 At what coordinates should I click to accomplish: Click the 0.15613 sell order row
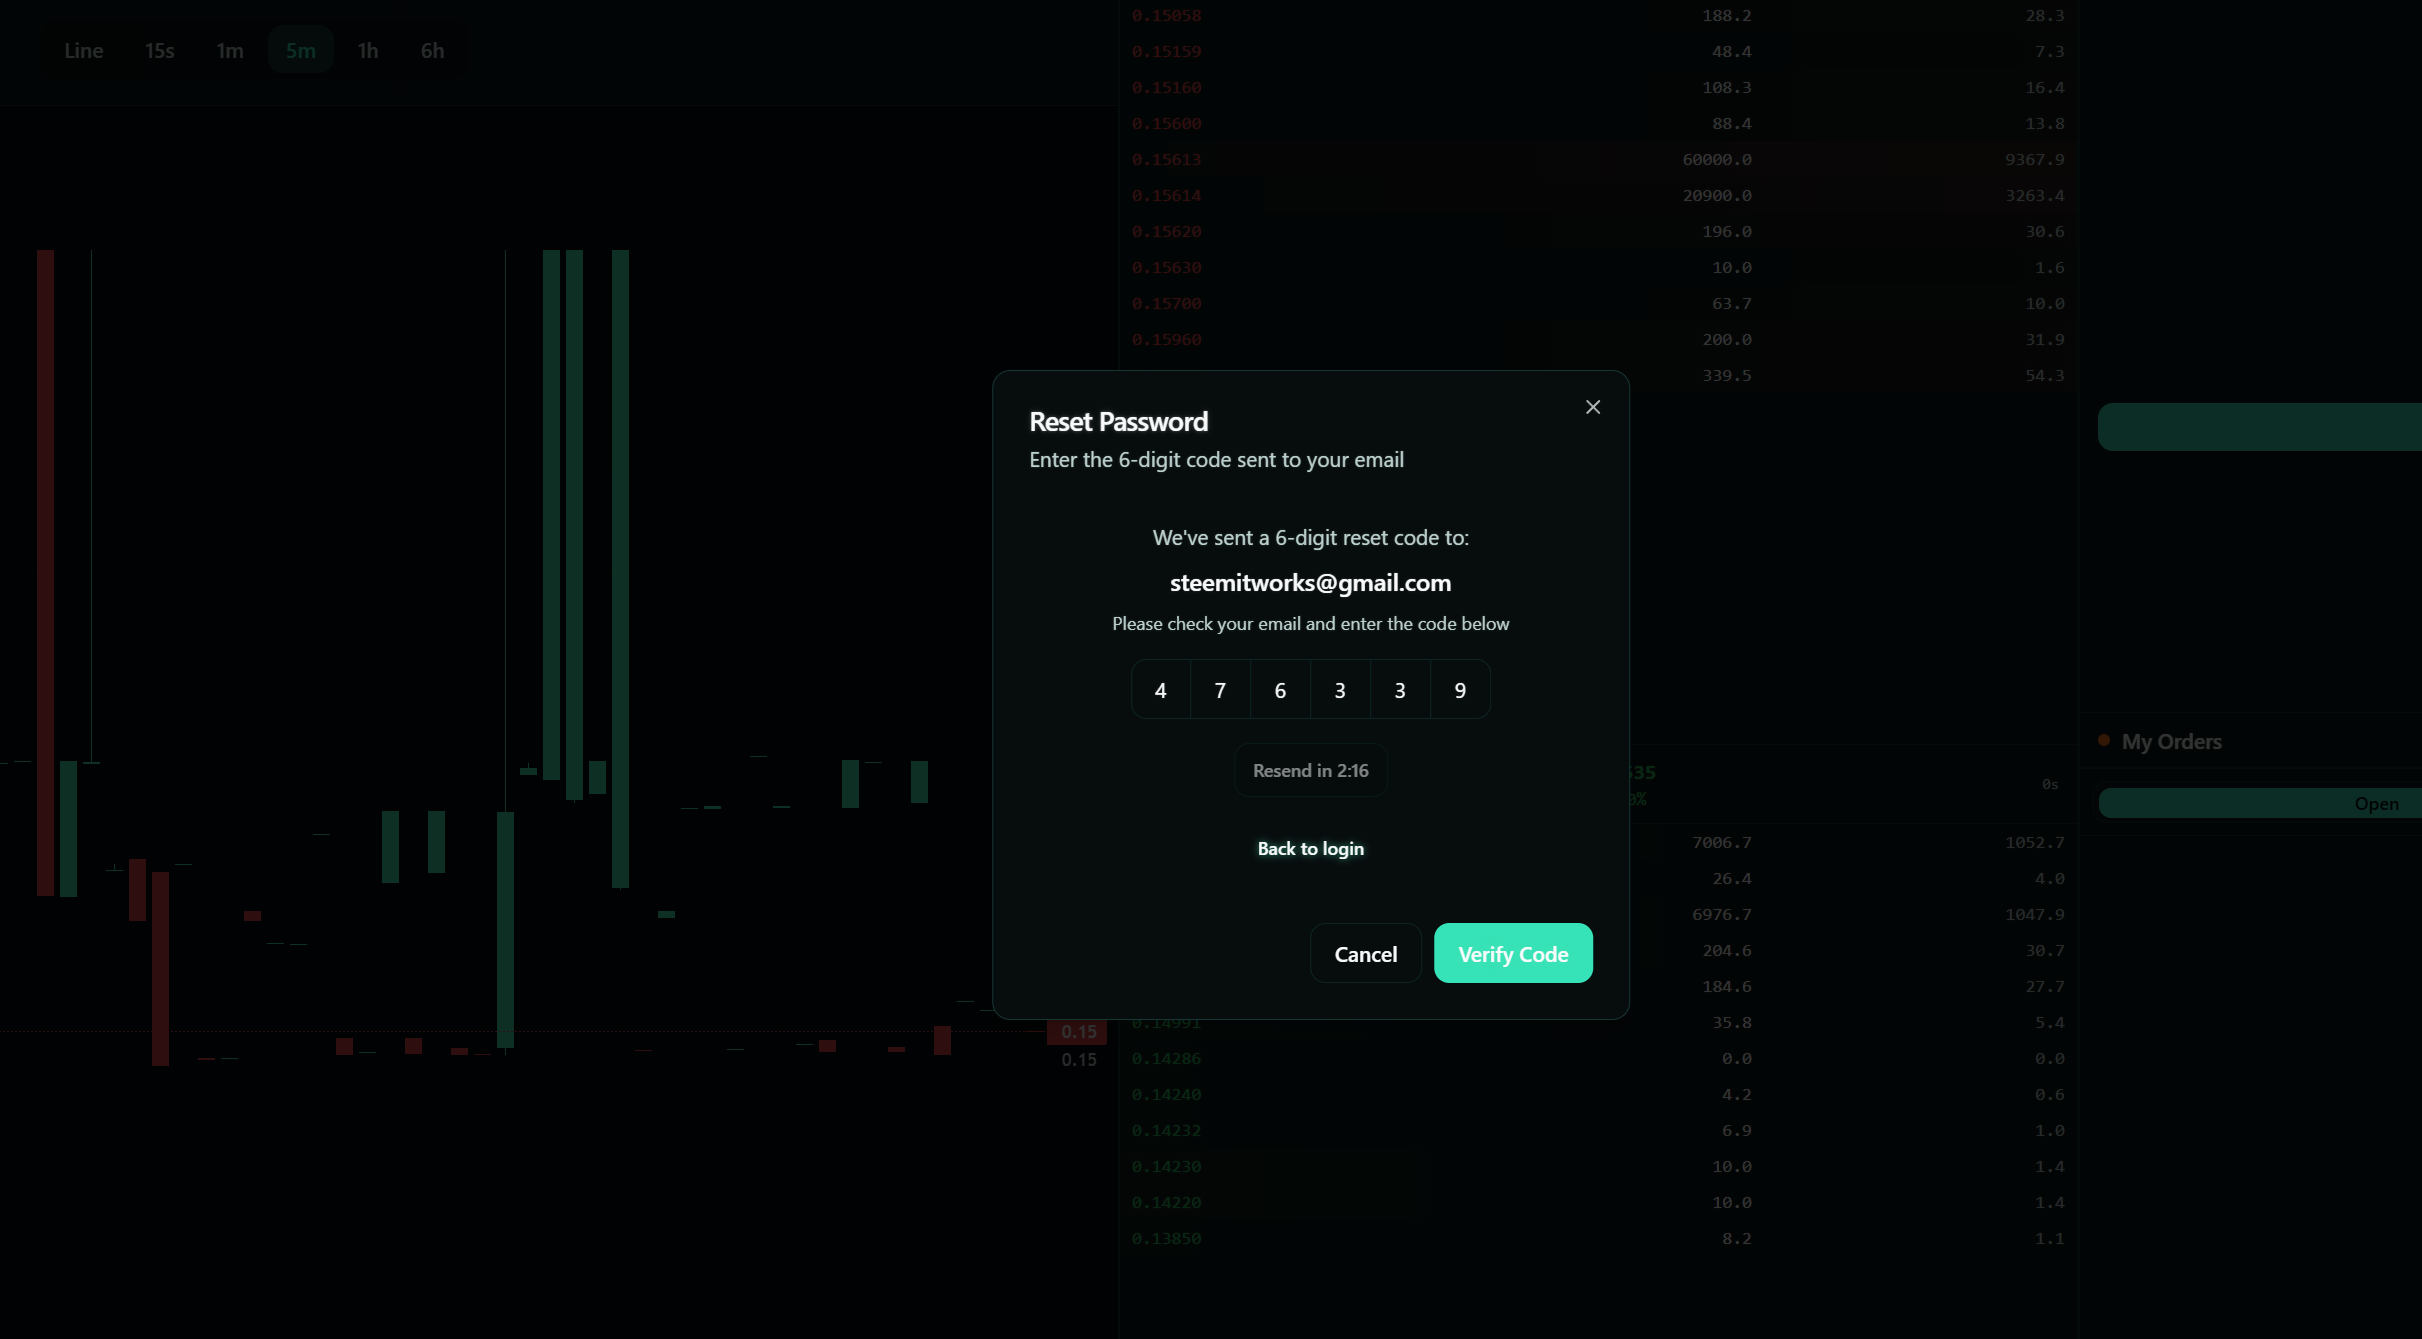(1166, 159)
